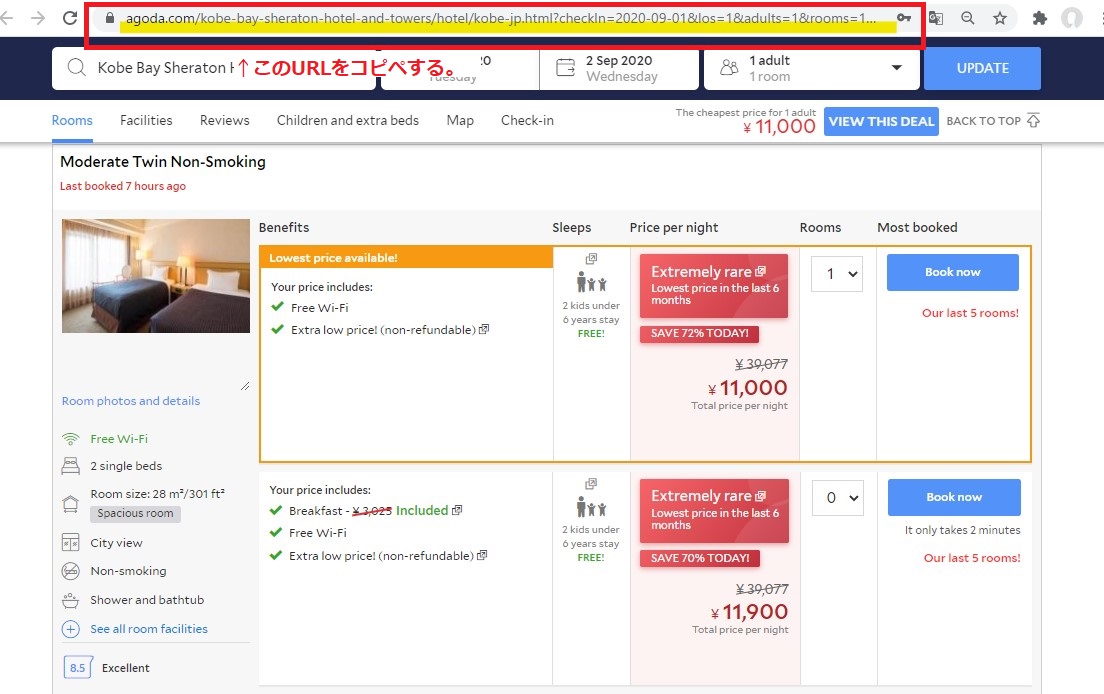Switch to the Facilities tab

[x=146, y=120]
